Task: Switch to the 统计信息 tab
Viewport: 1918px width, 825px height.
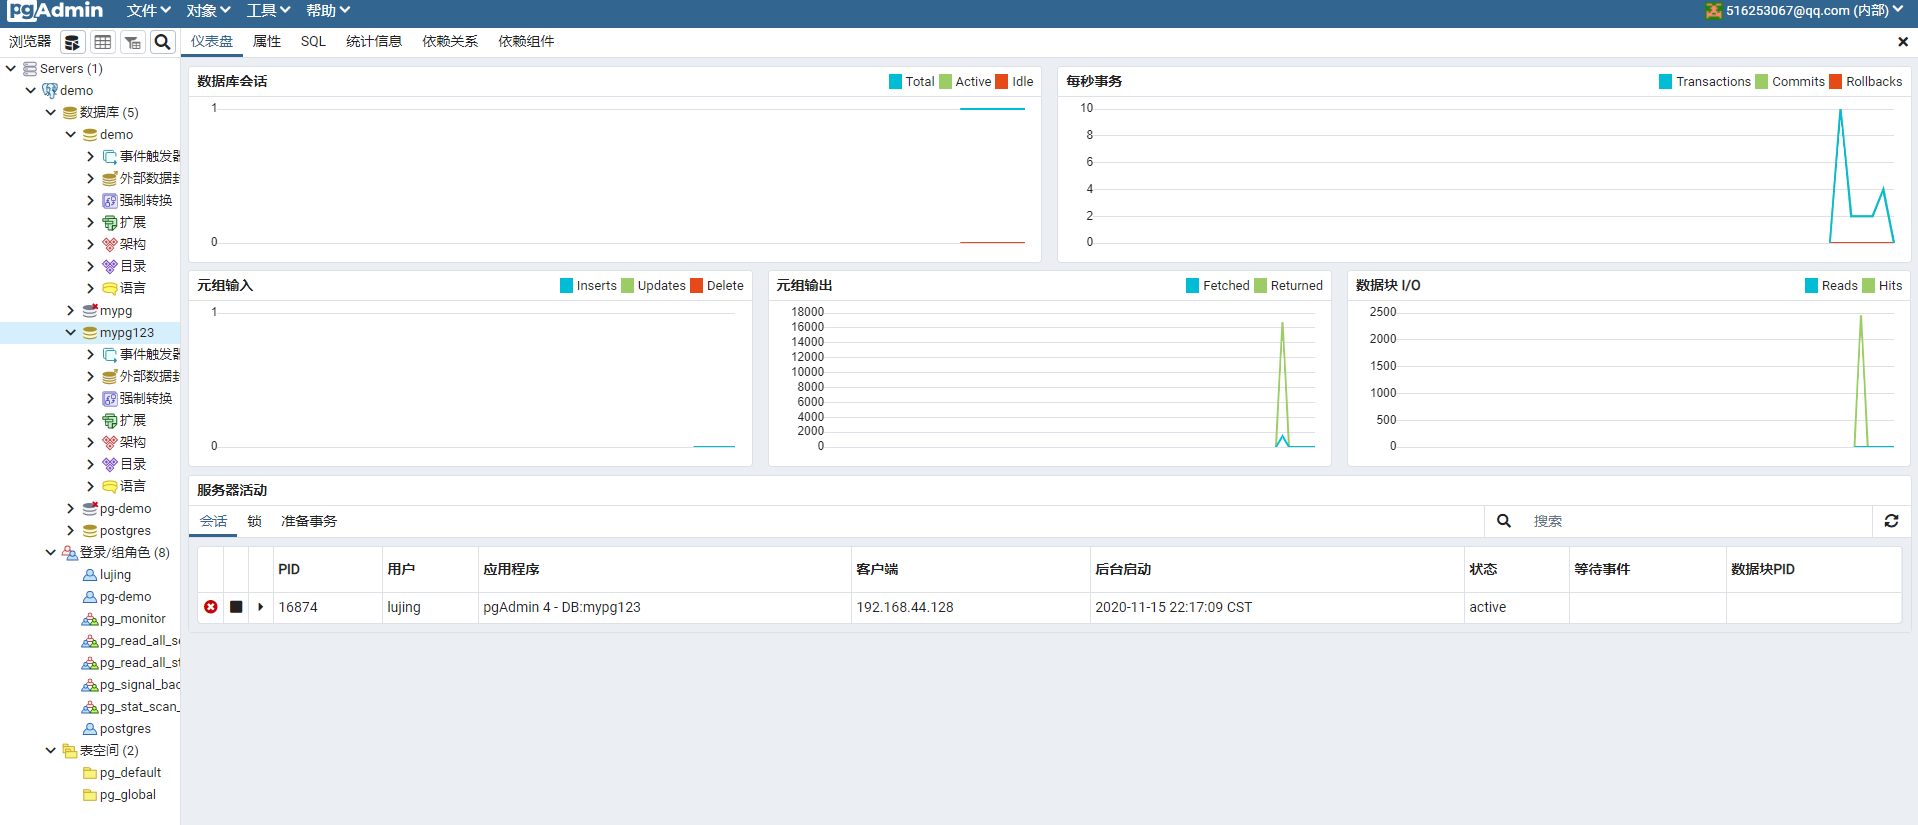Action: tap(374, 42)
